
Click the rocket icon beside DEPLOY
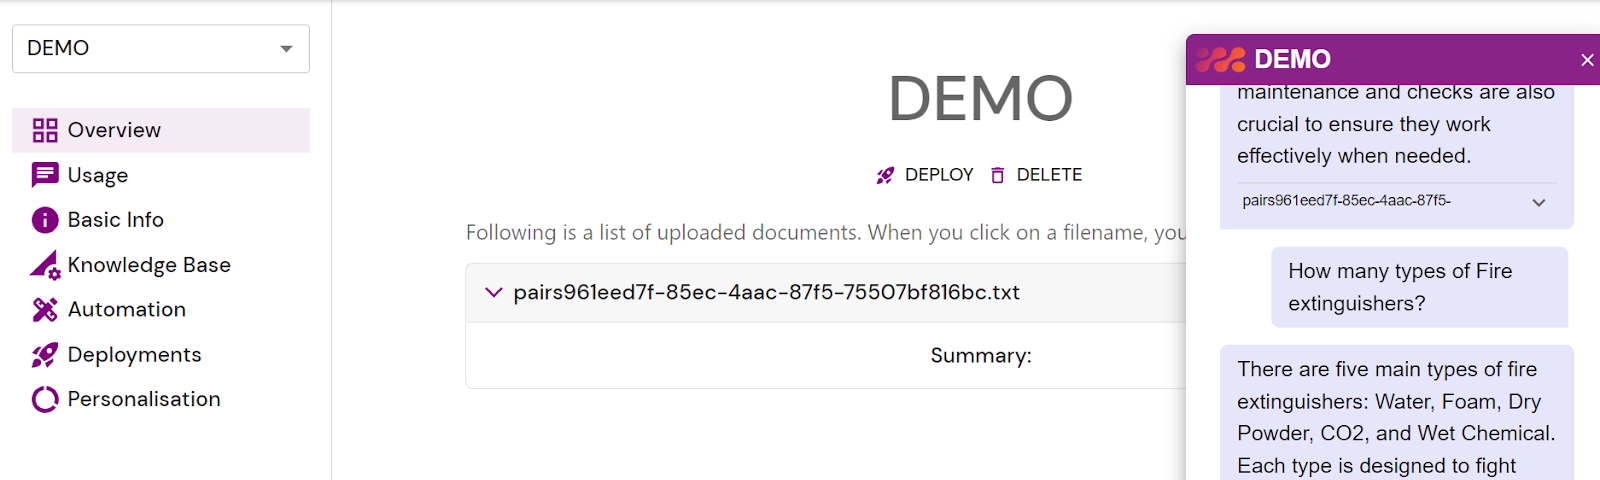885,175
